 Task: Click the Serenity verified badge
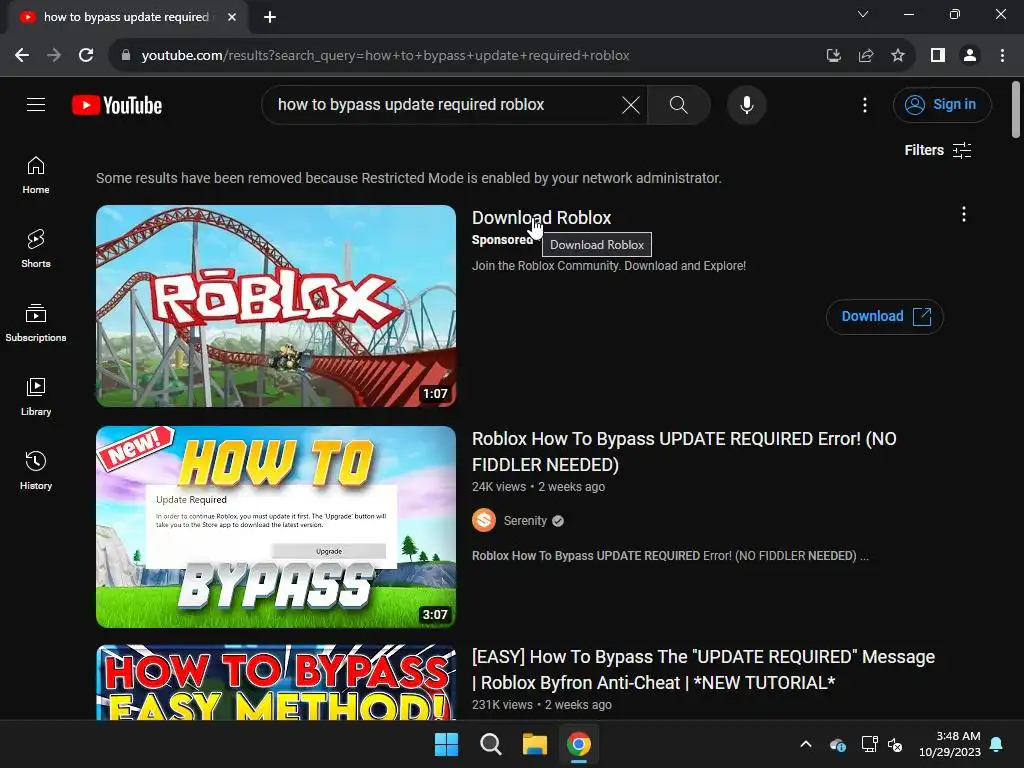point(558,521)
